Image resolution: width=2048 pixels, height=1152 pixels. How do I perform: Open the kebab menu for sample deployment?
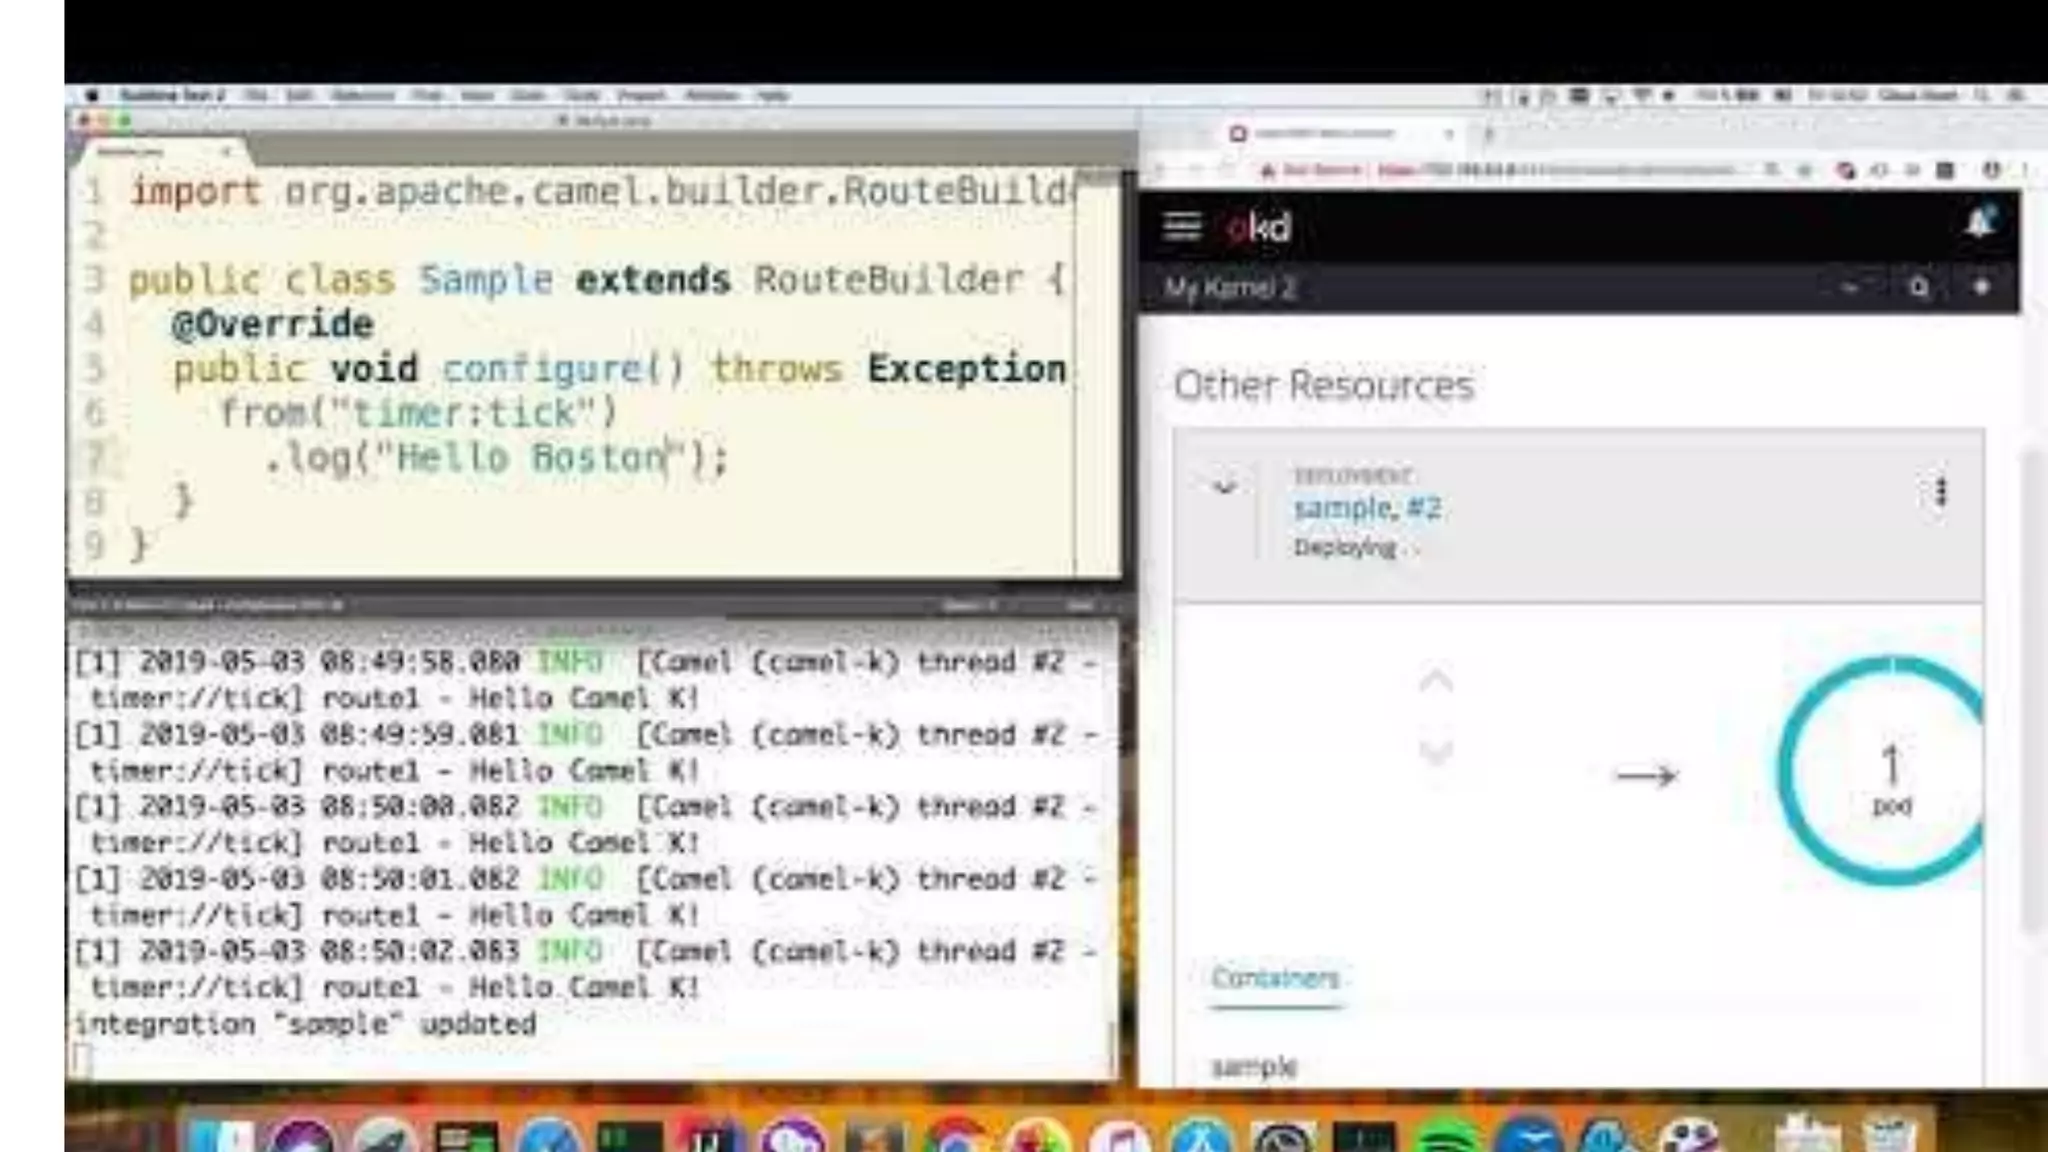point(1940,492)
